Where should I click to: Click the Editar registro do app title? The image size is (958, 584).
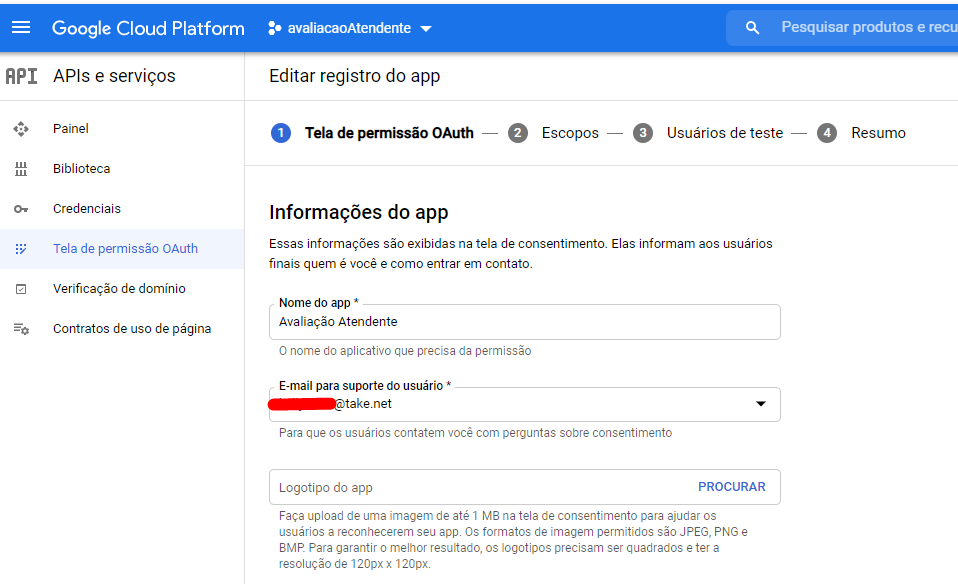coord(354,76)
